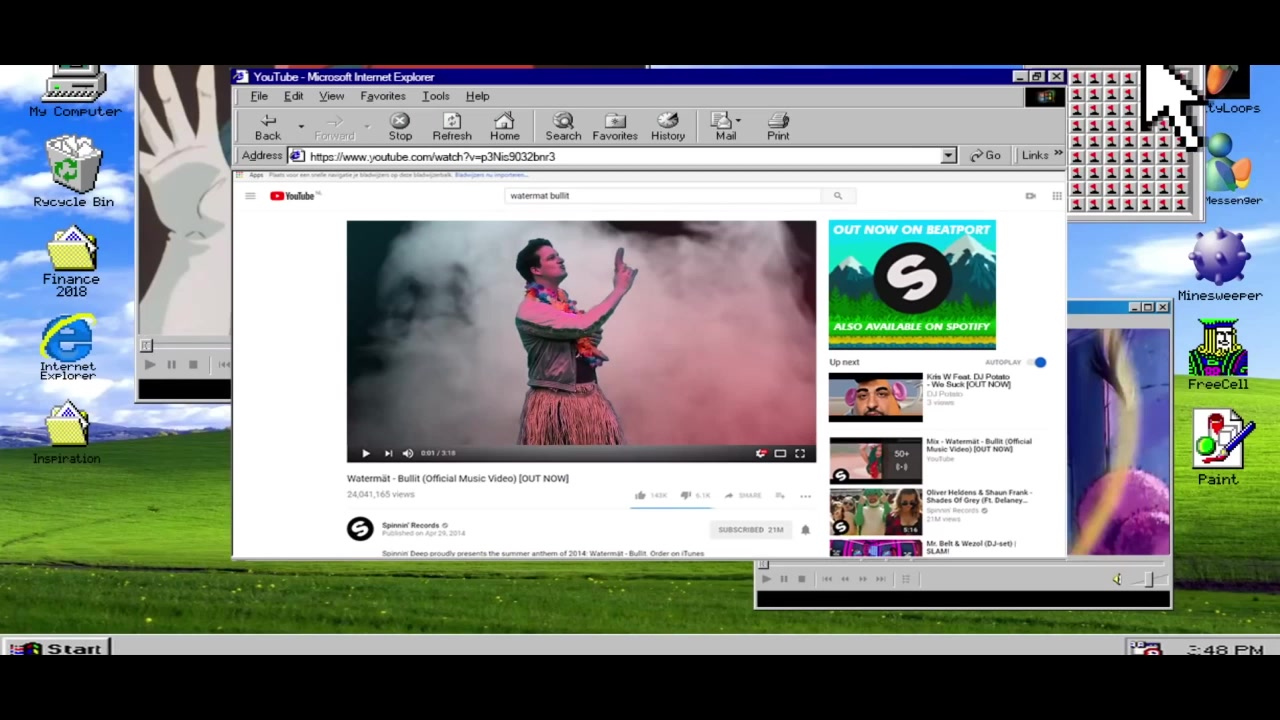Click the notification bell next to Subscribed

click(805, 529)
